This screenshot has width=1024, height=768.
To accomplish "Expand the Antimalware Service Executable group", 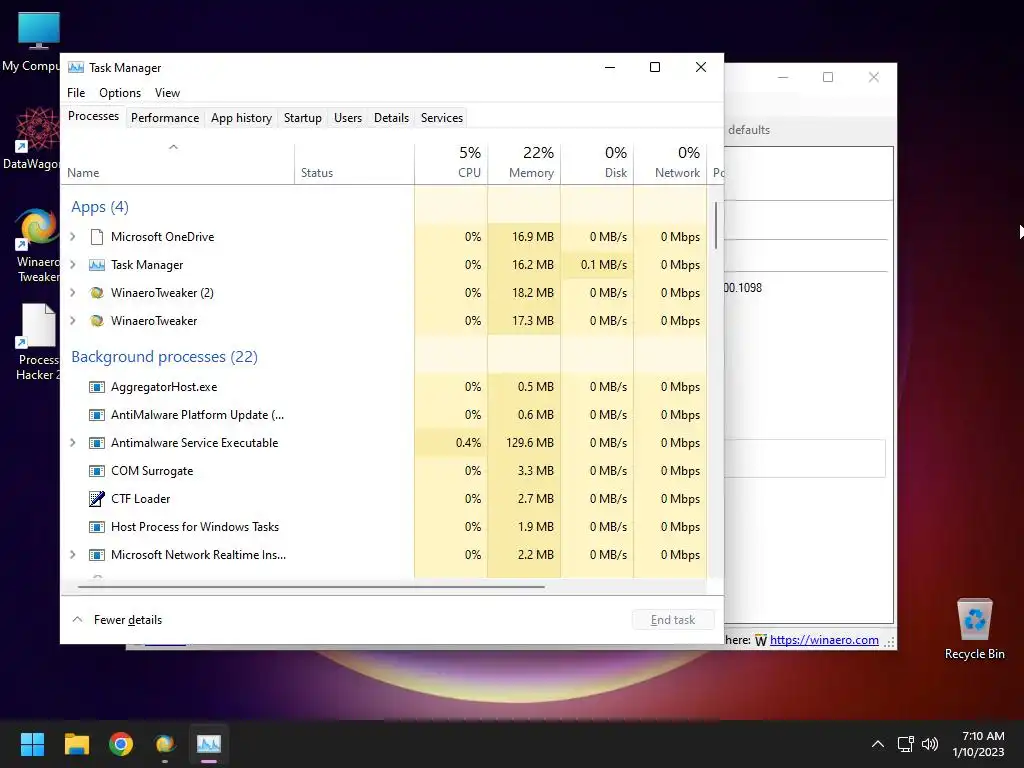I will (73, 443).
